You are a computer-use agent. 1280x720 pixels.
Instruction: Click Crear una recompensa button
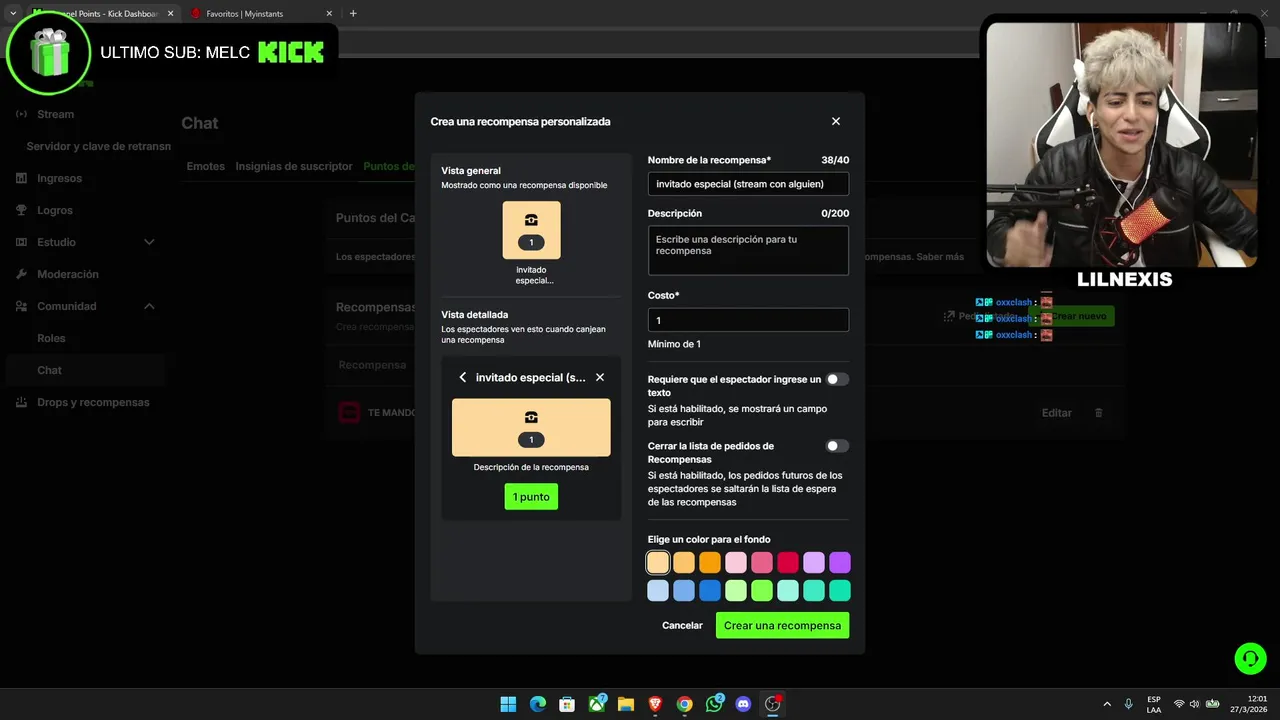(x=782, y=625)
